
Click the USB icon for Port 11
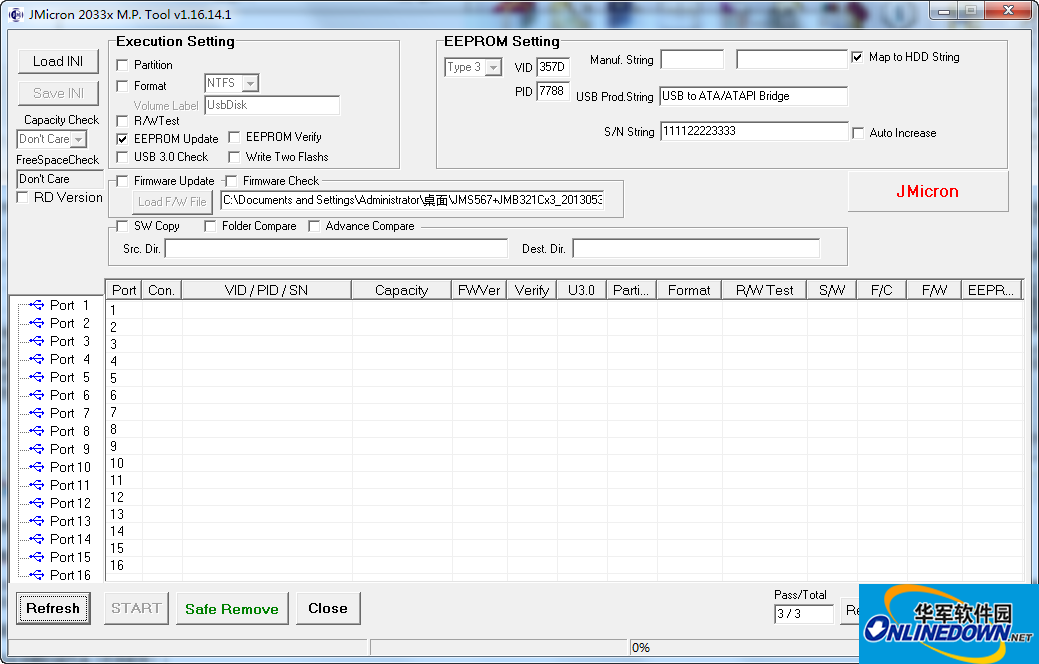tap(36, 485)
